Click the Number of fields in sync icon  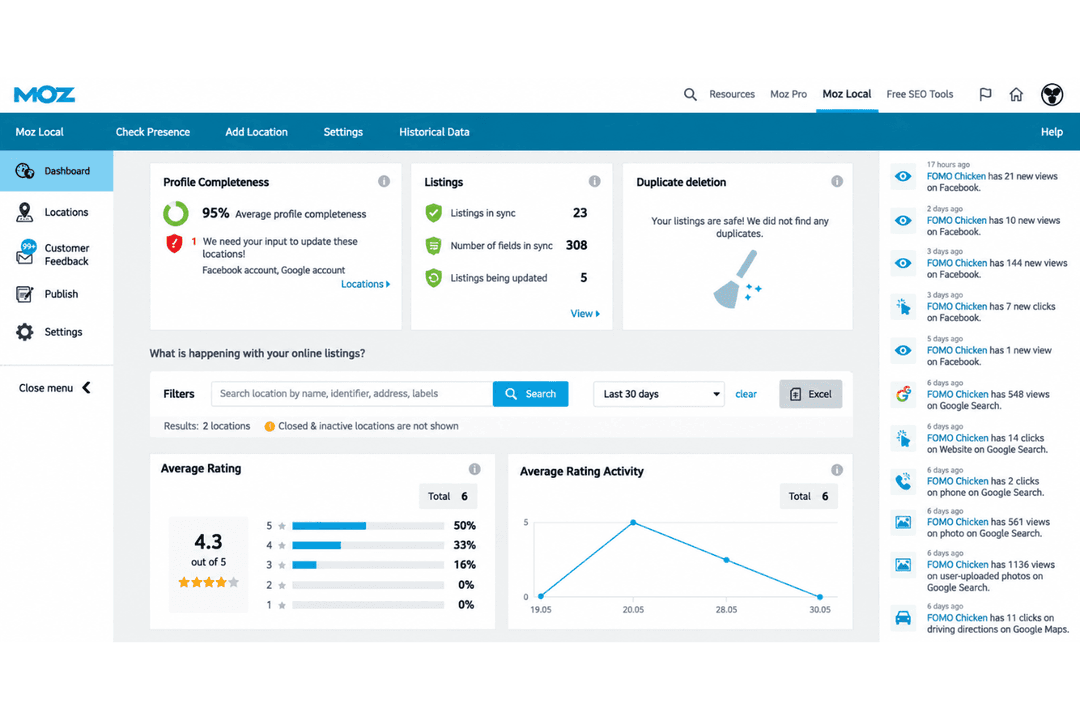(433, 245)
